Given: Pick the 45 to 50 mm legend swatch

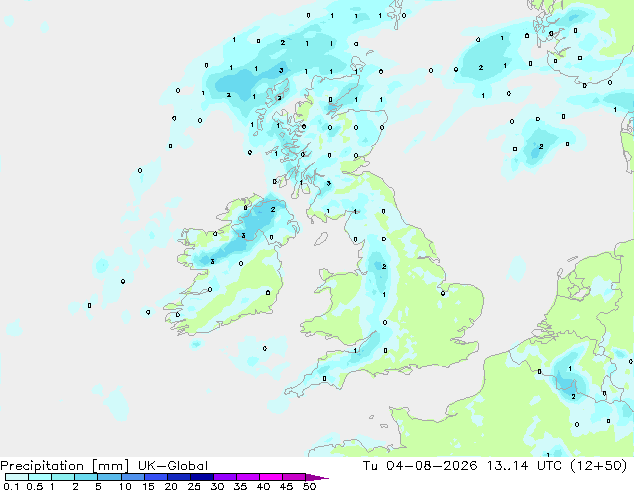Looking at the screenshot, I should tap(294, 477).
